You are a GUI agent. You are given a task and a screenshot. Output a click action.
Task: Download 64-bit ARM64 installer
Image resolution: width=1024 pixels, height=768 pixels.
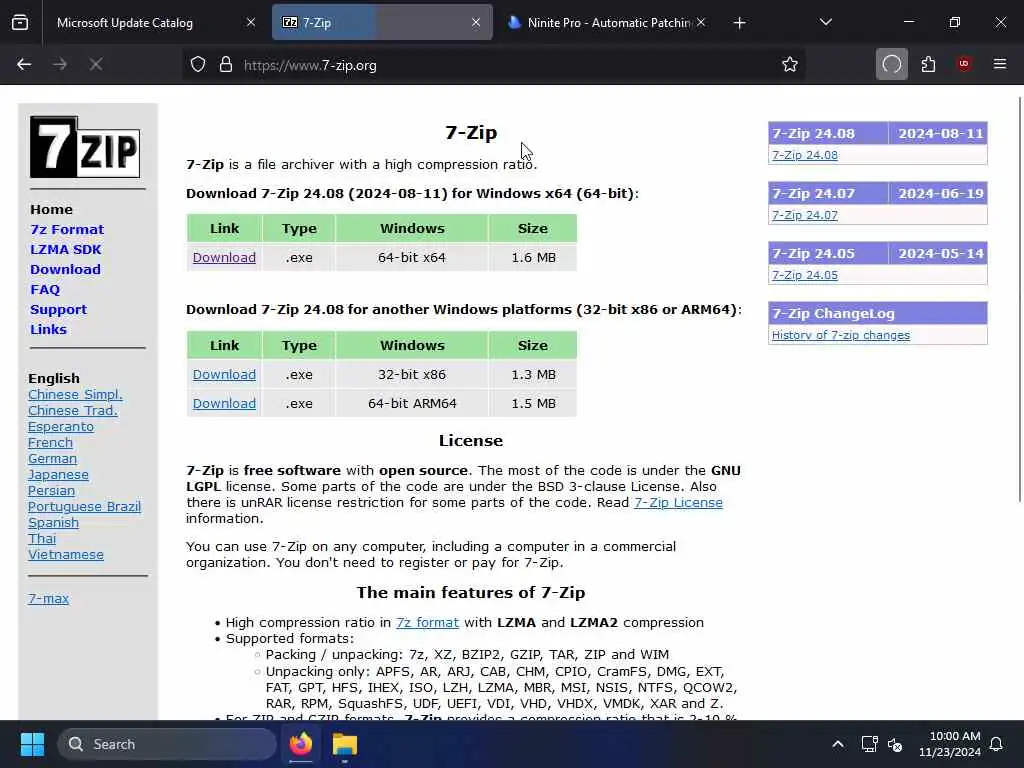(x=224, y=403)
